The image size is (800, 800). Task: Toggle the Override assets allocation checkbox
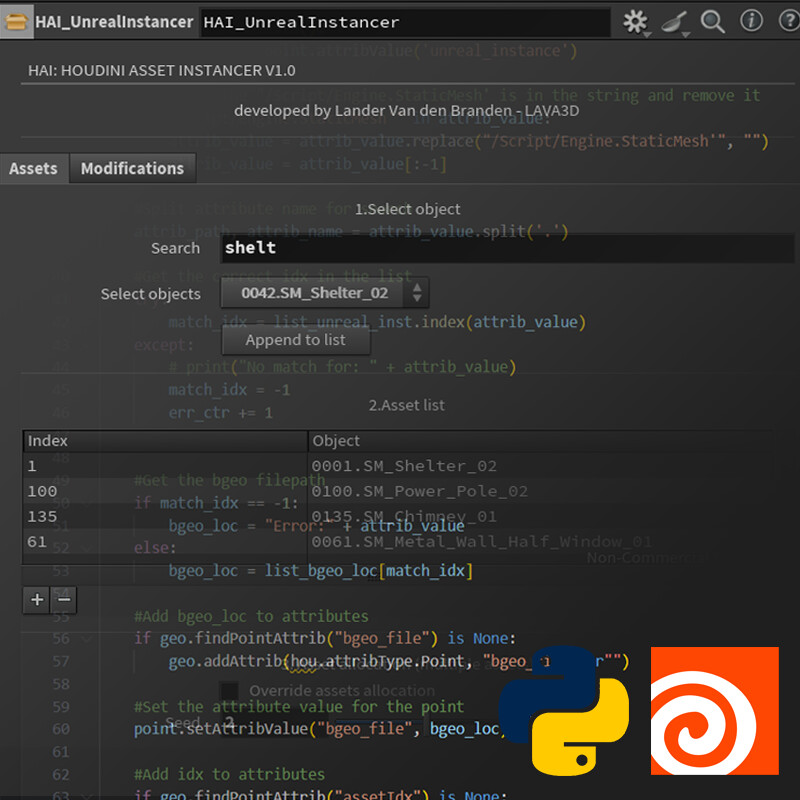(x=230, y=690)
